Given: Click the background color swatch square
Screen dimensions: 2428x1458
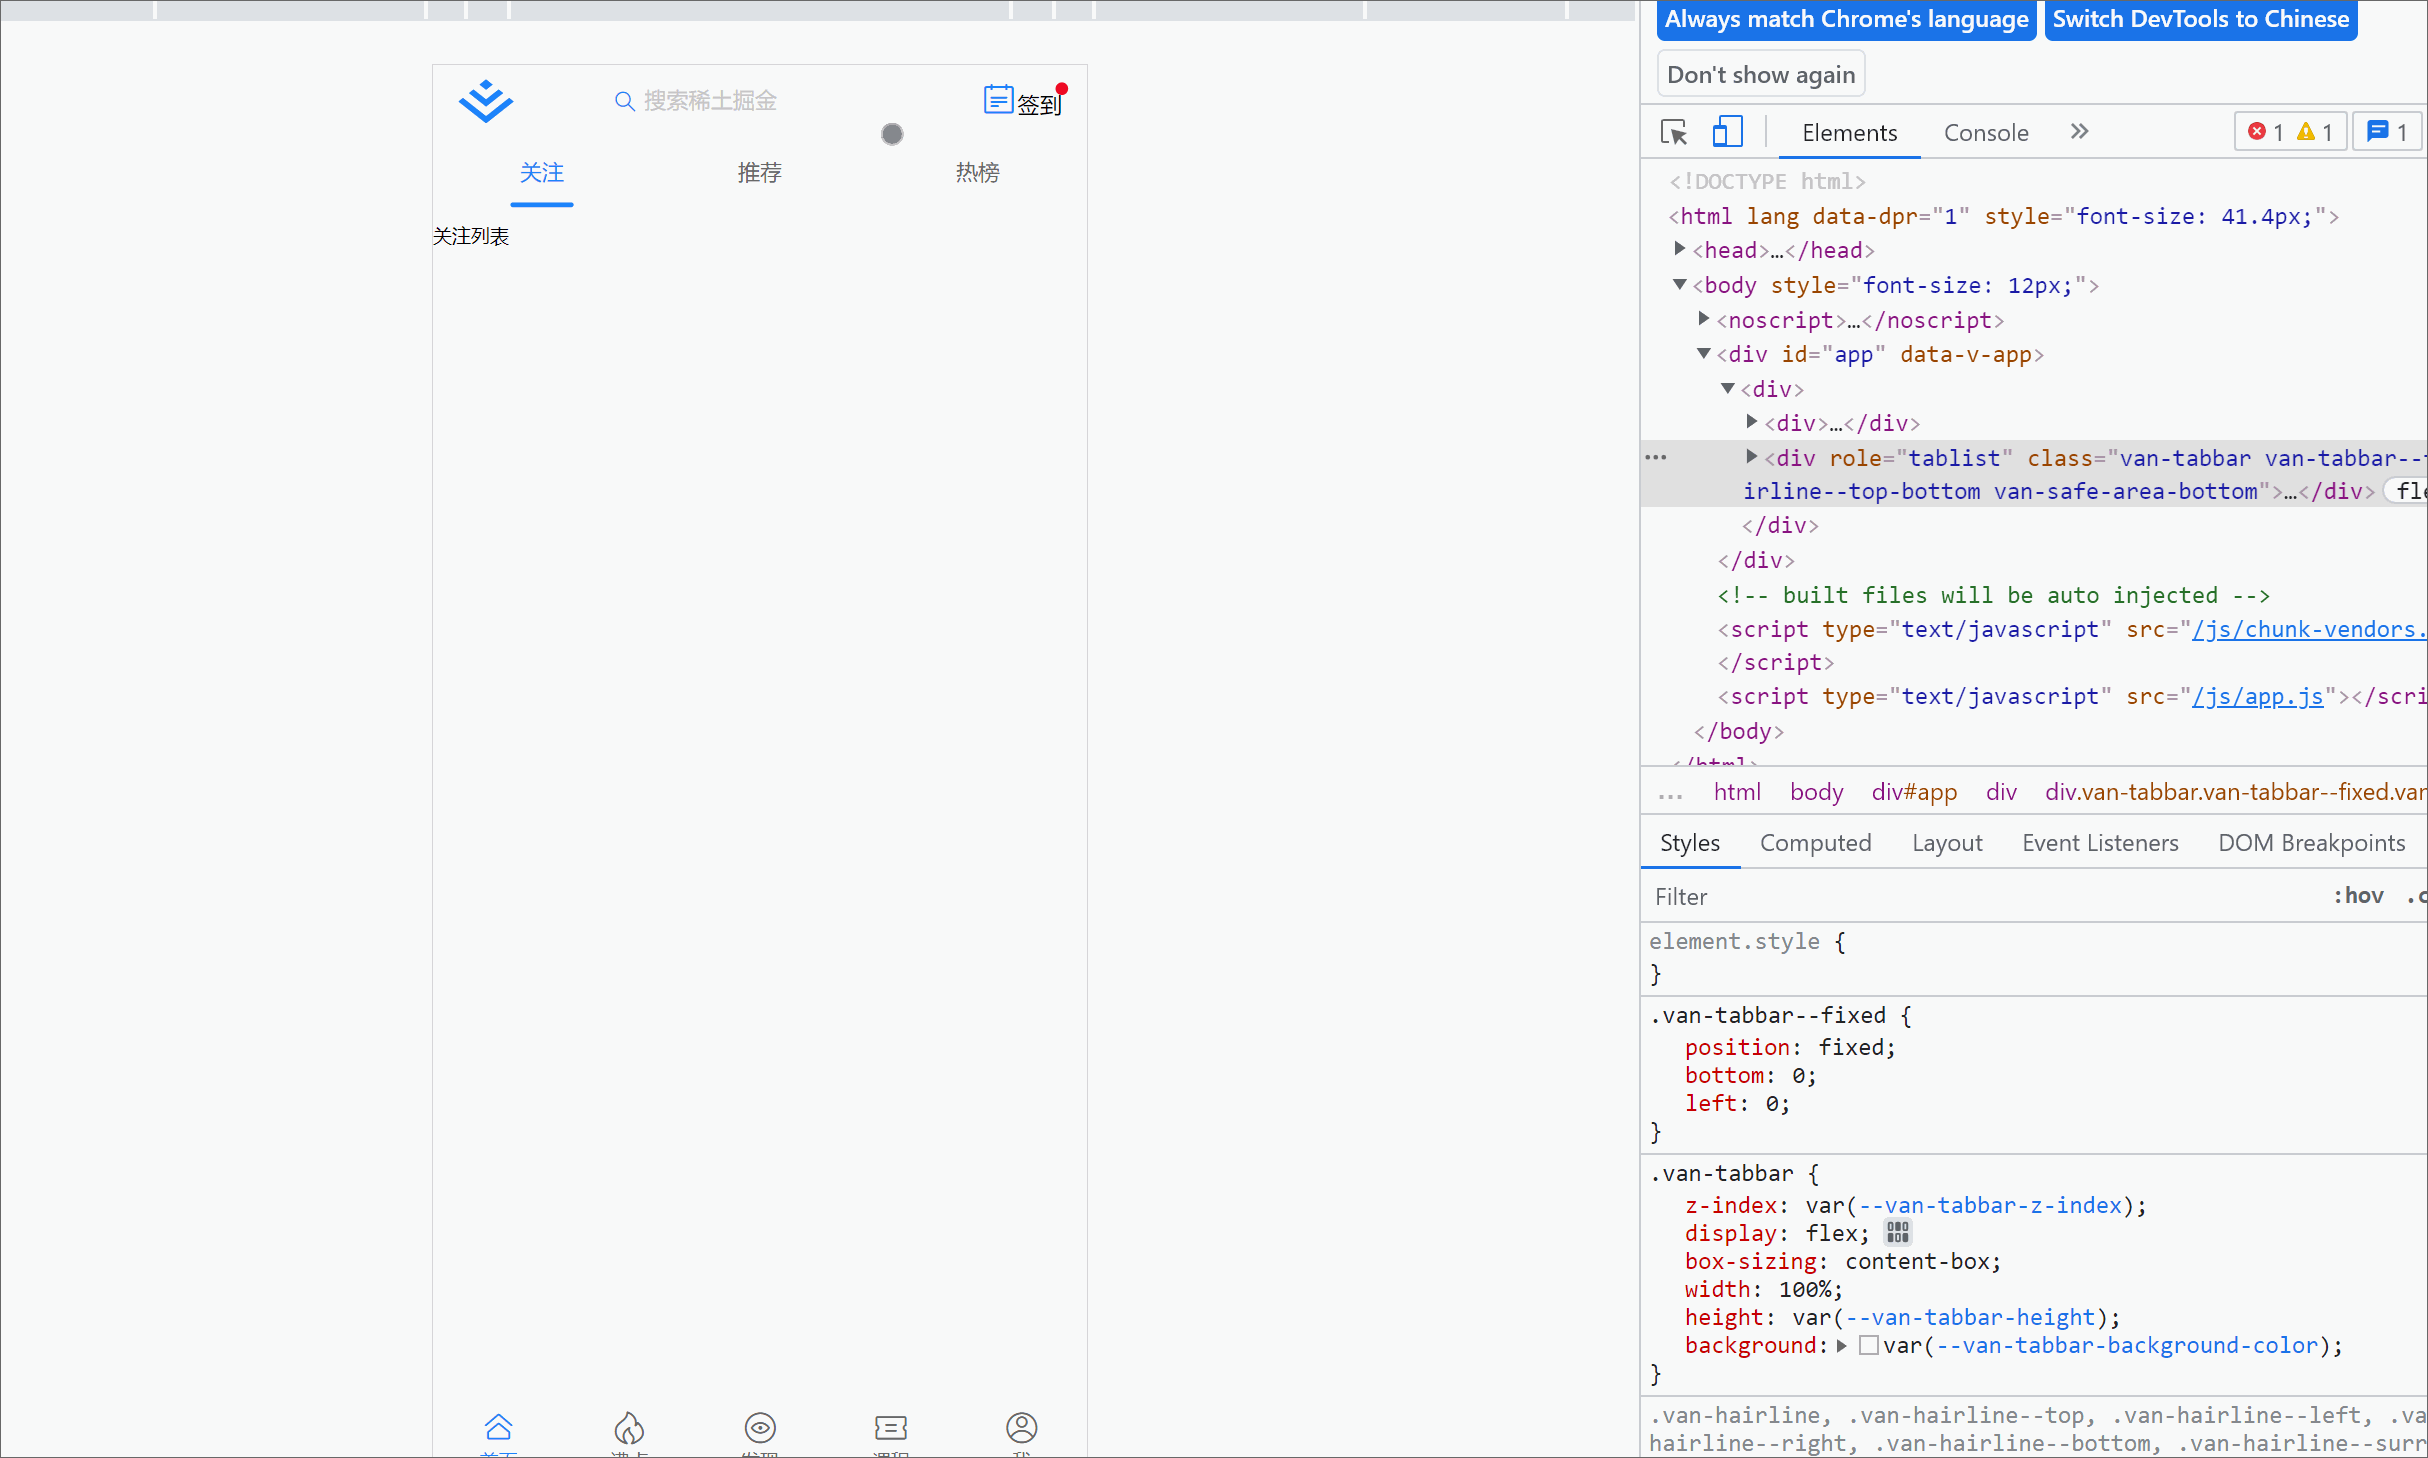Looking at the screenshot, I should click(x=1868, y=1345).
